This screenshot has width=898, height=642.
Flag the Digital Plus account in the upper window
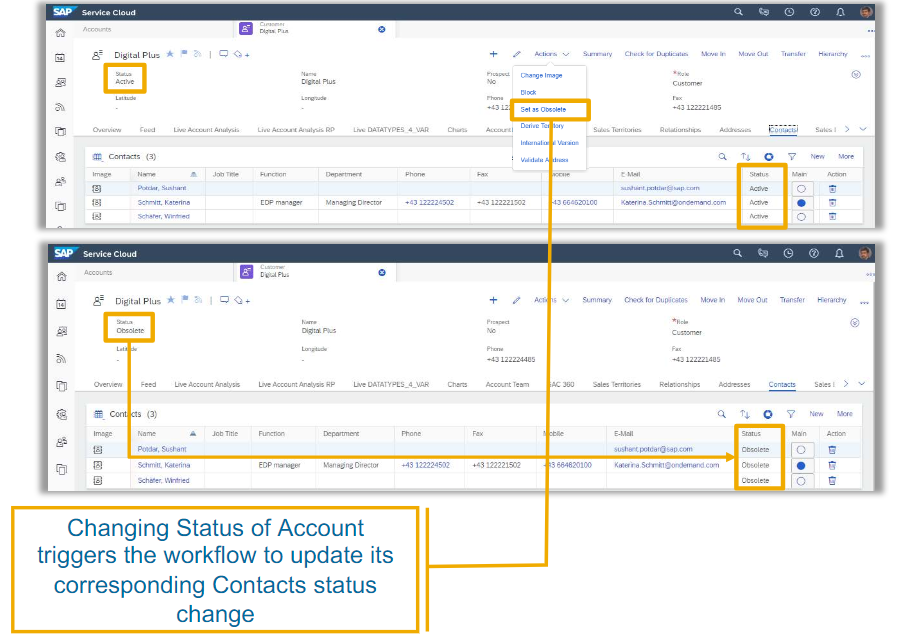point(184,54)
